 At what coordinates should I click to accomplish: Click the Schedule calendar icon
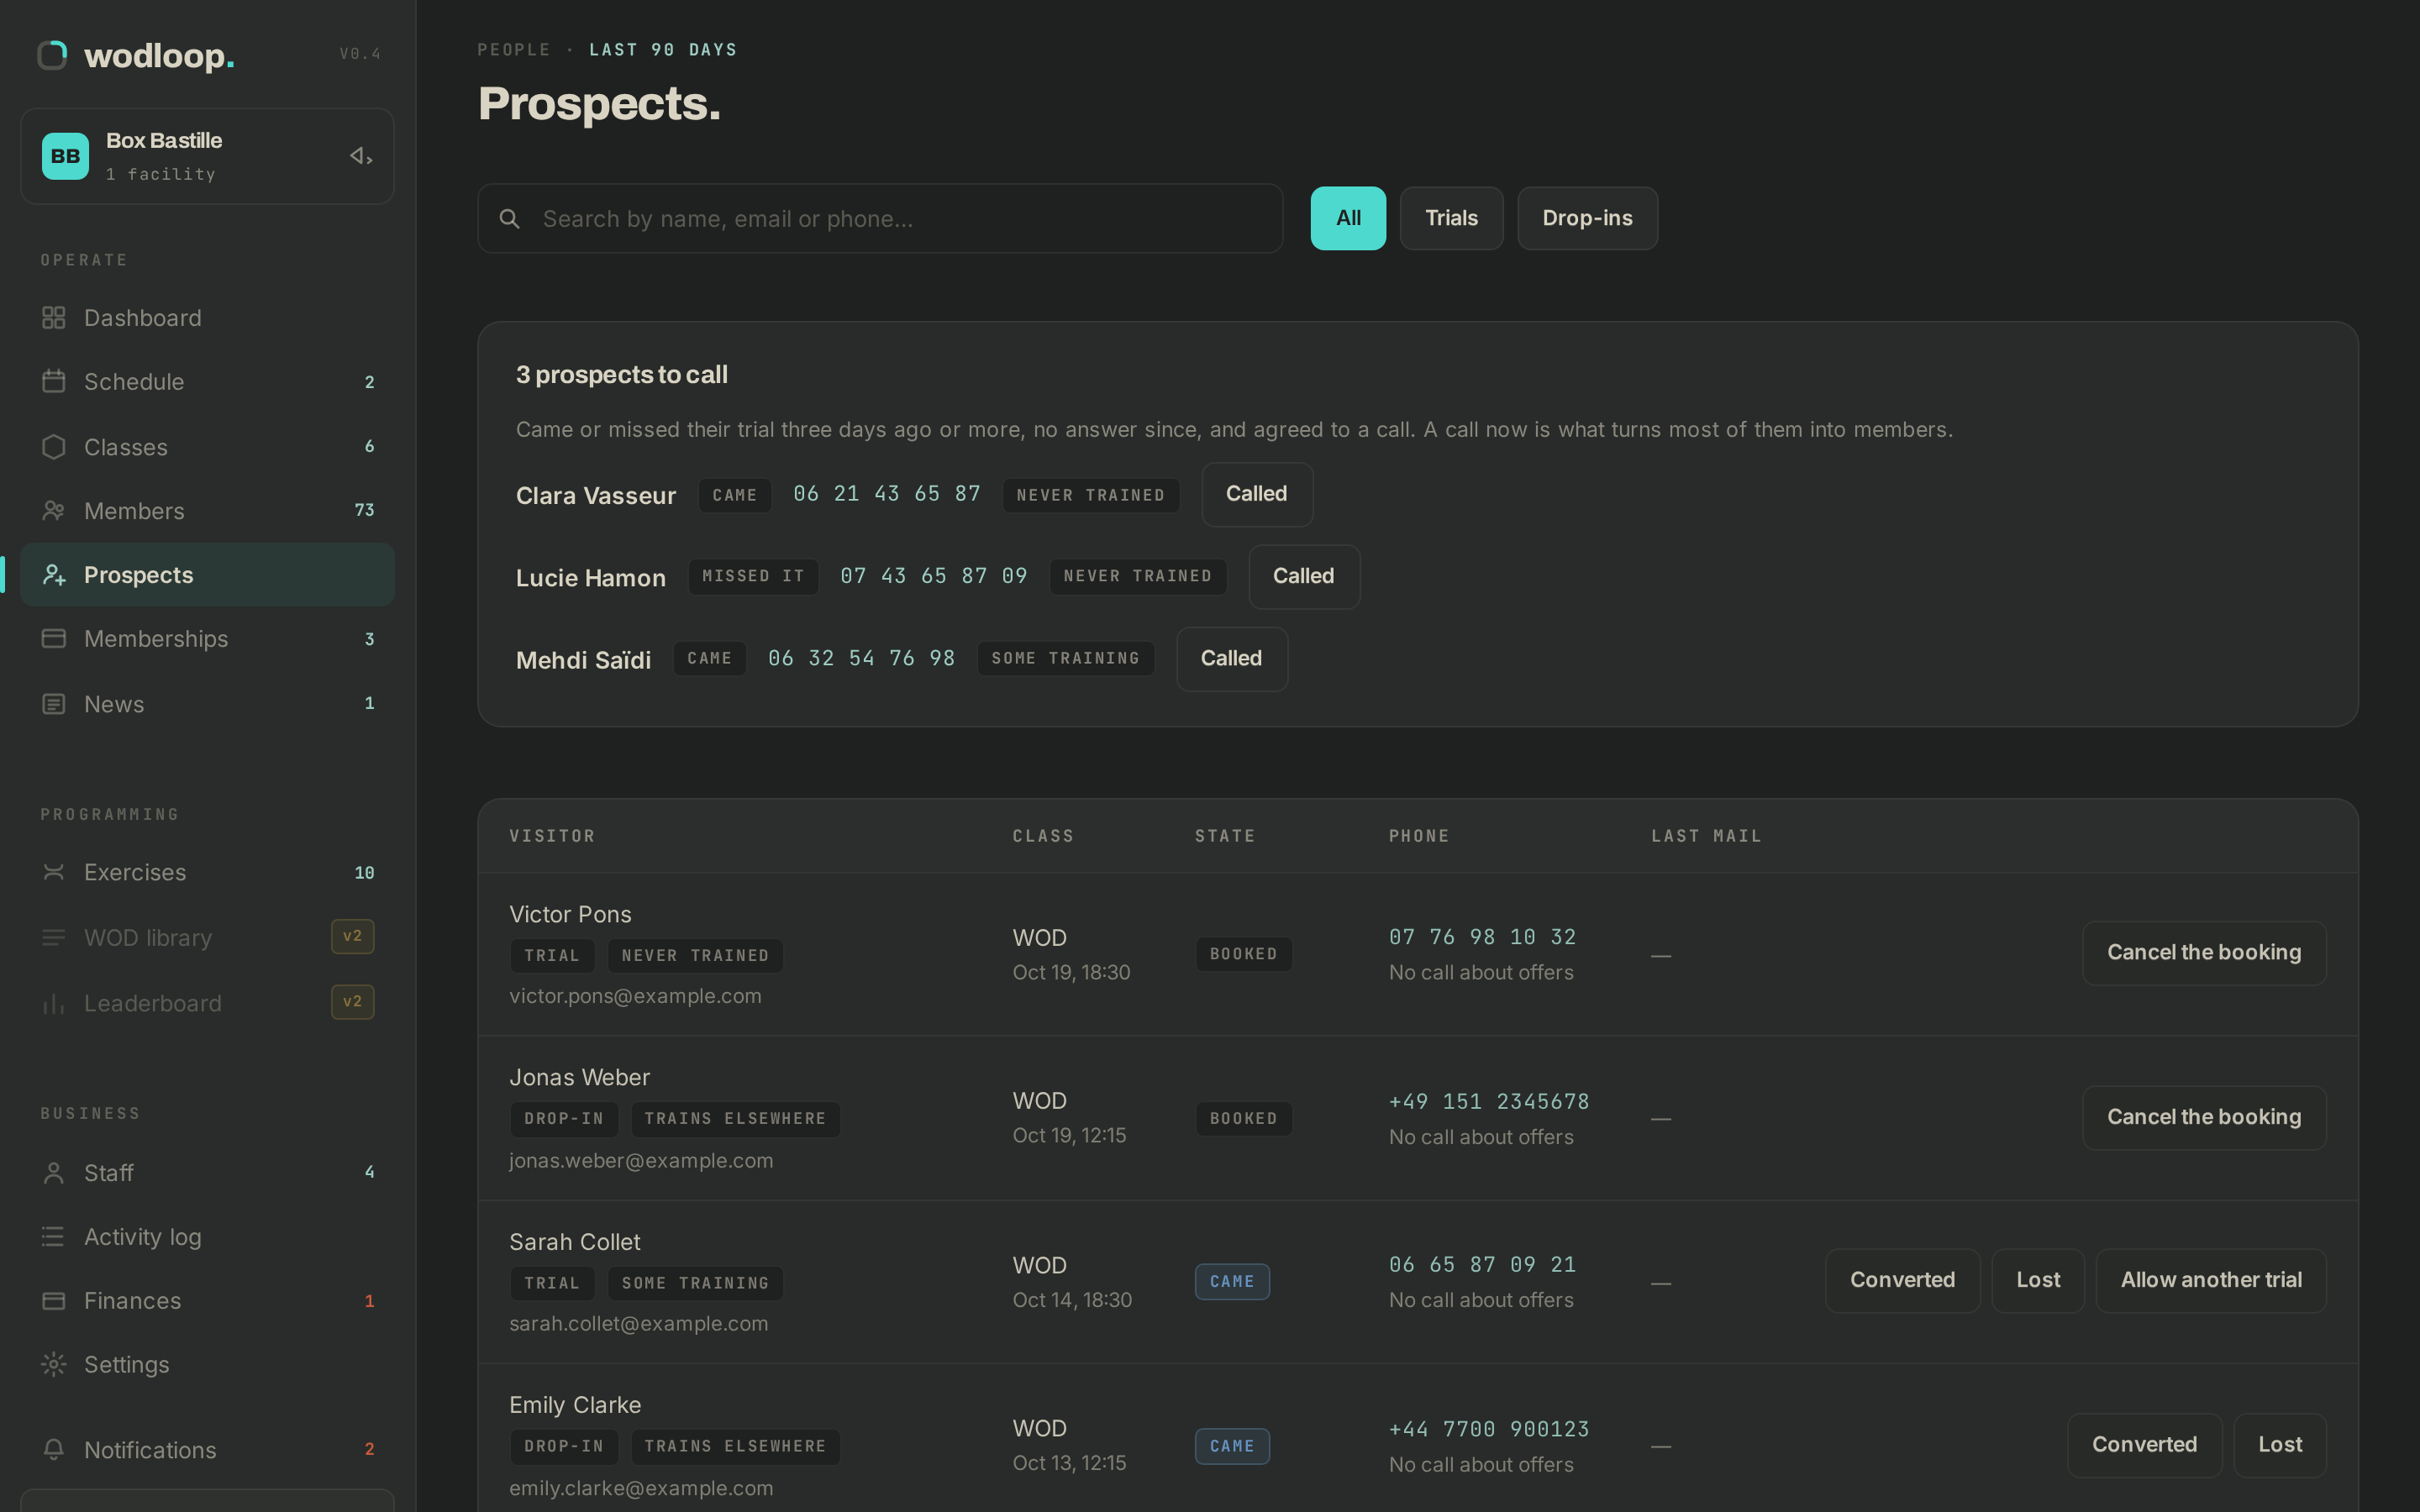coord(54,382)
